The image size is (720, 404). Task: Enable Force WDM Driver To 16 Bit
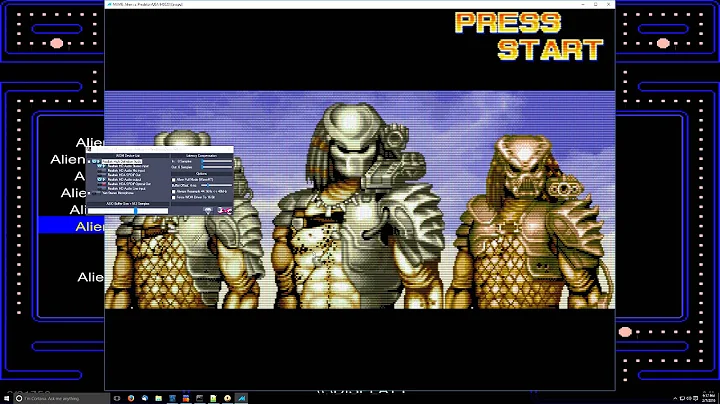174,197
